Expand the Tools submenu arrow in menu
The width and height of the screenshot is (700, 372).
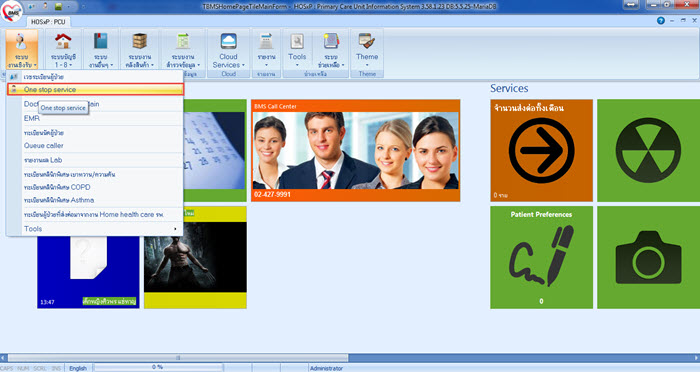(175, 229)
